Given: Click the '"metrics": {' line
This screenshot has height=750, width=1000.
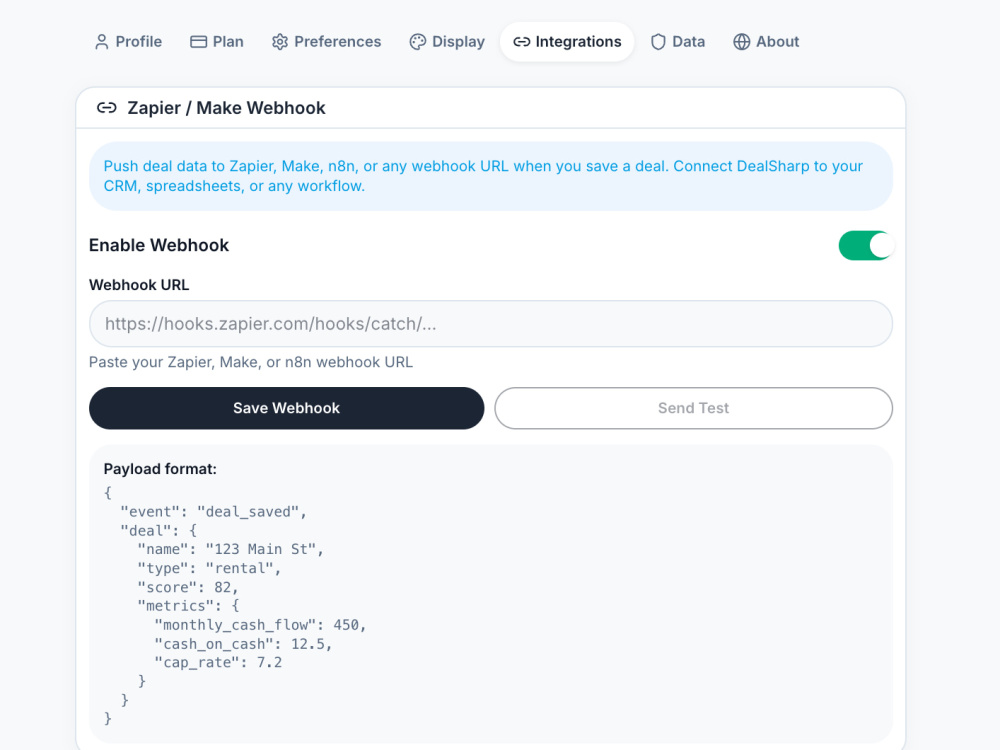Looking at the screenshot, I should click(x=188, y=605).
